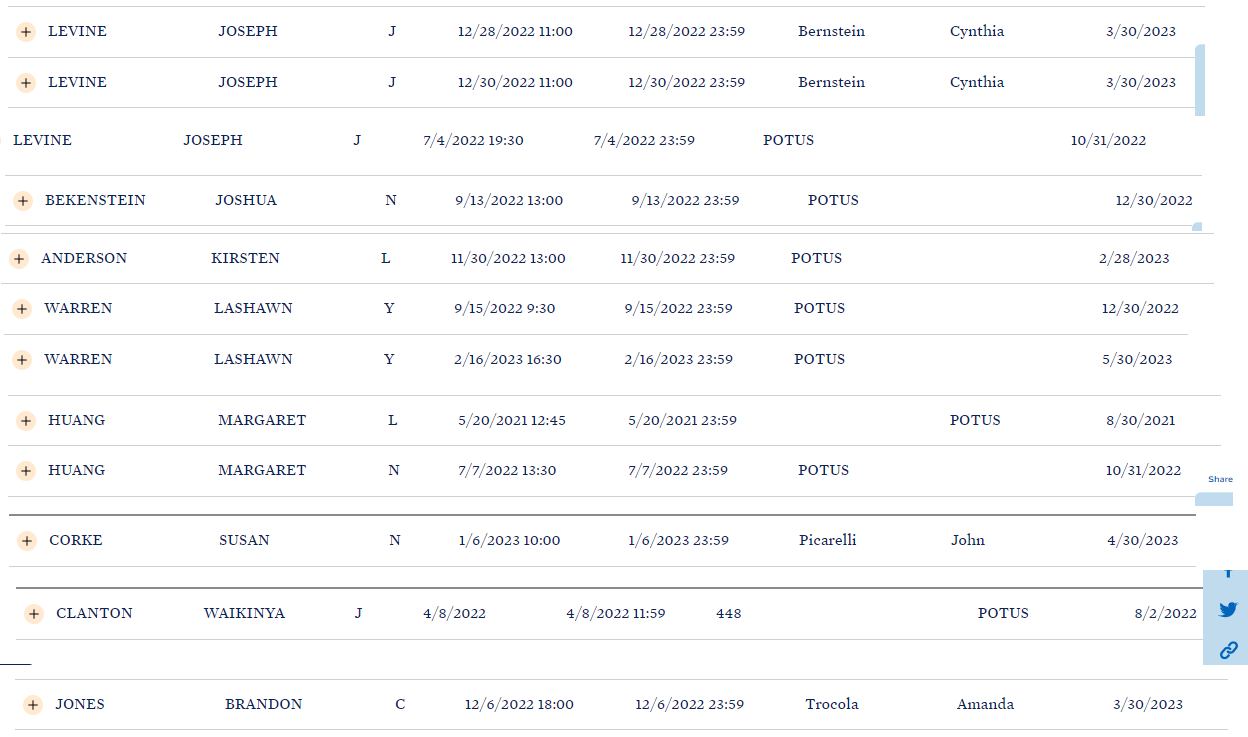Screen dimensions: 1248x737
Task: Click the Share label in sidebar
Action: [1220, 479]
